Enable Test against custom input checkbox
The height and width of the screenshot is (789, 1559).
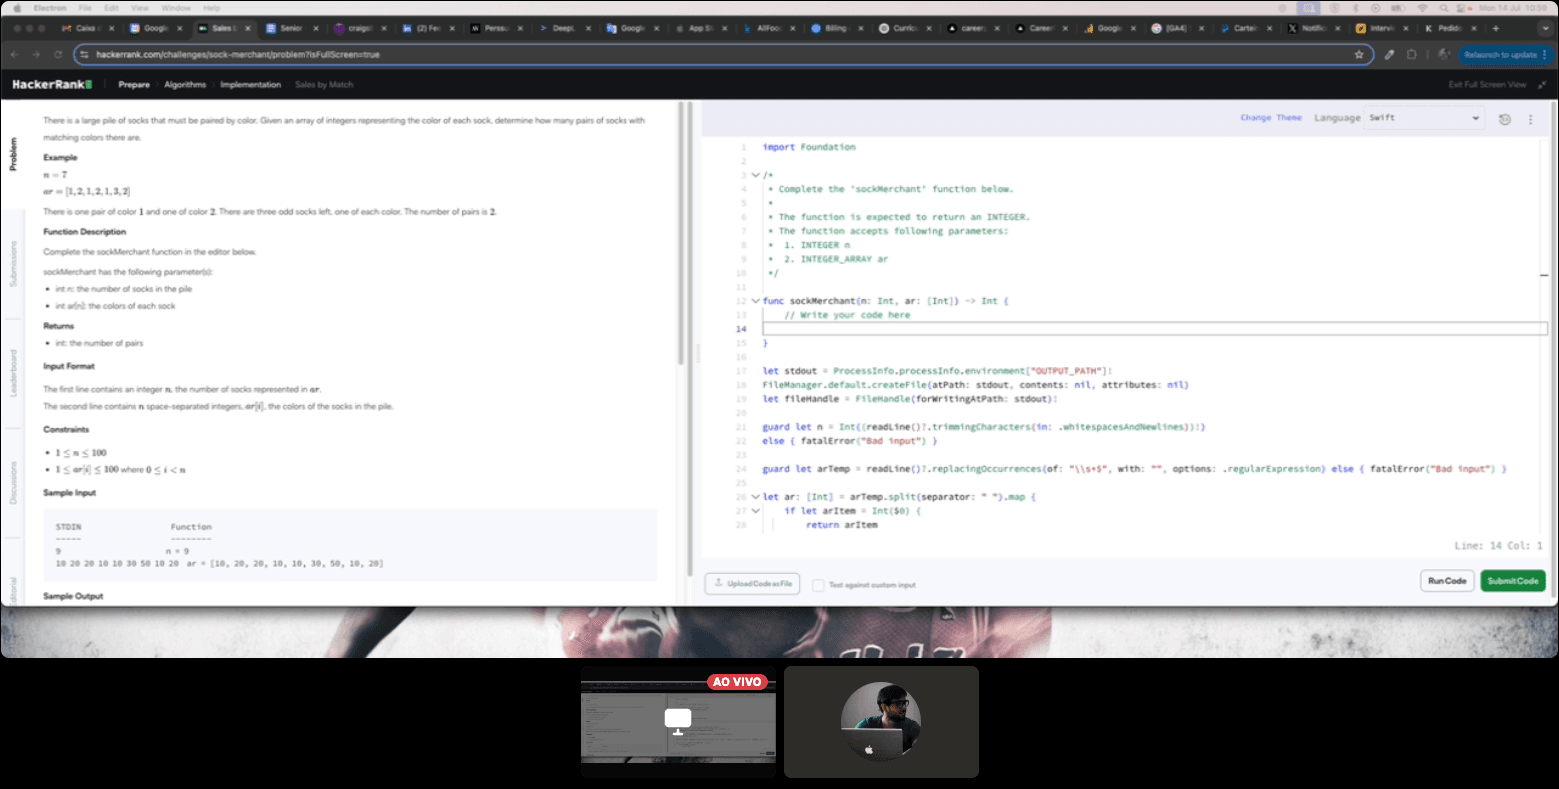[x=818, y=585]
